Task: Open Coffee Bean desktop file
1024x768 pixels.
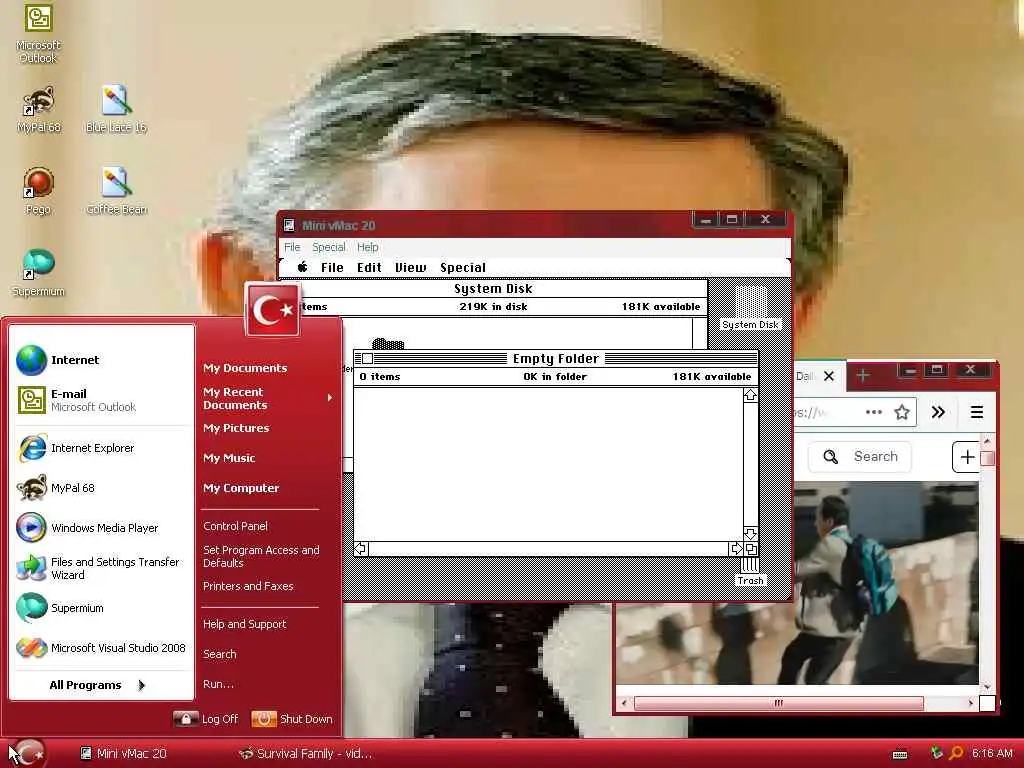Action: 116,191
